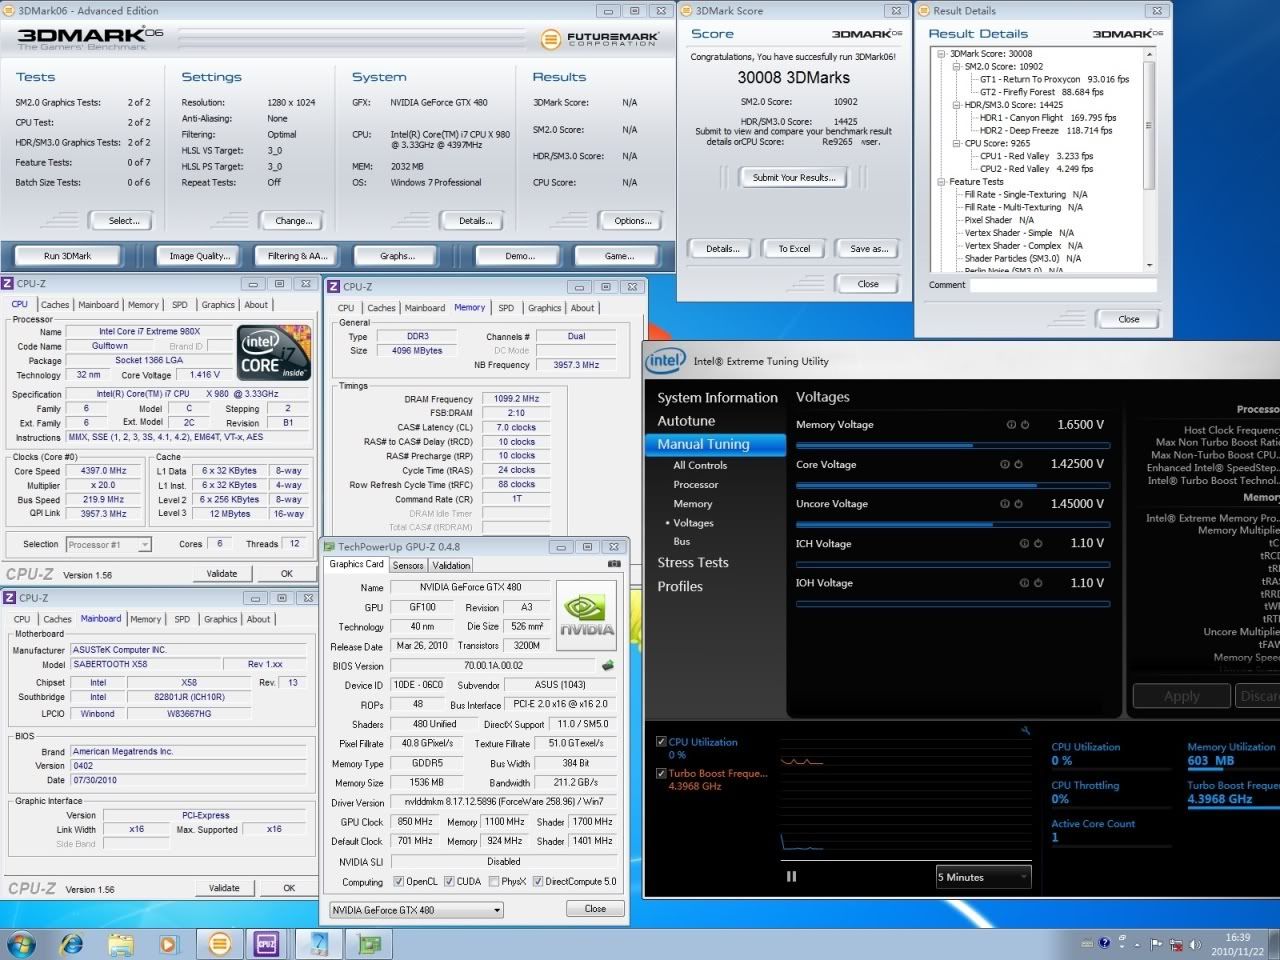Toggle the PhysX checkbox in GPU-Z
1280x960 pixels.
click(x=492, y=881)
